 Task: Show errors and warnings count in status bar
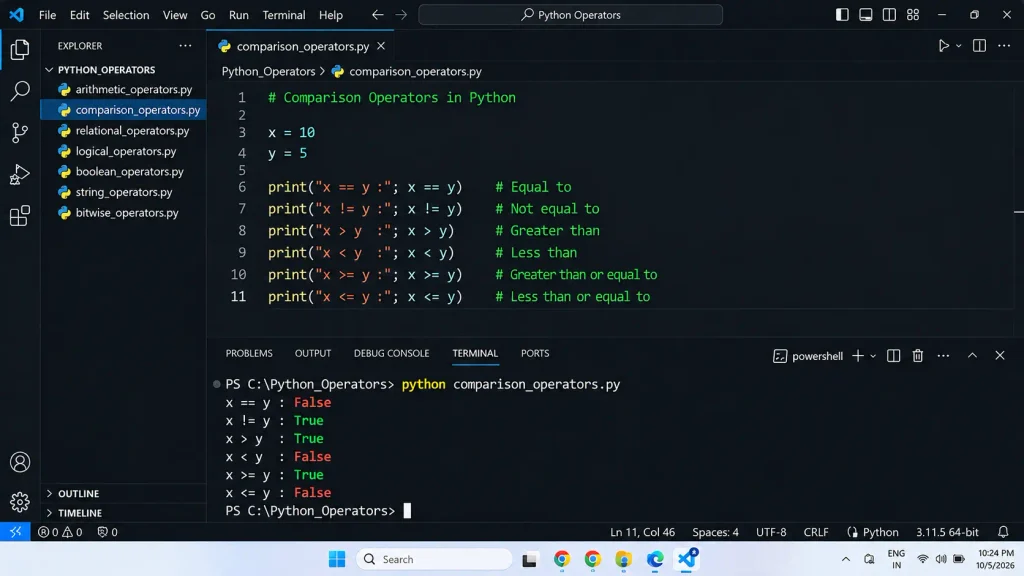coord(60,532)
